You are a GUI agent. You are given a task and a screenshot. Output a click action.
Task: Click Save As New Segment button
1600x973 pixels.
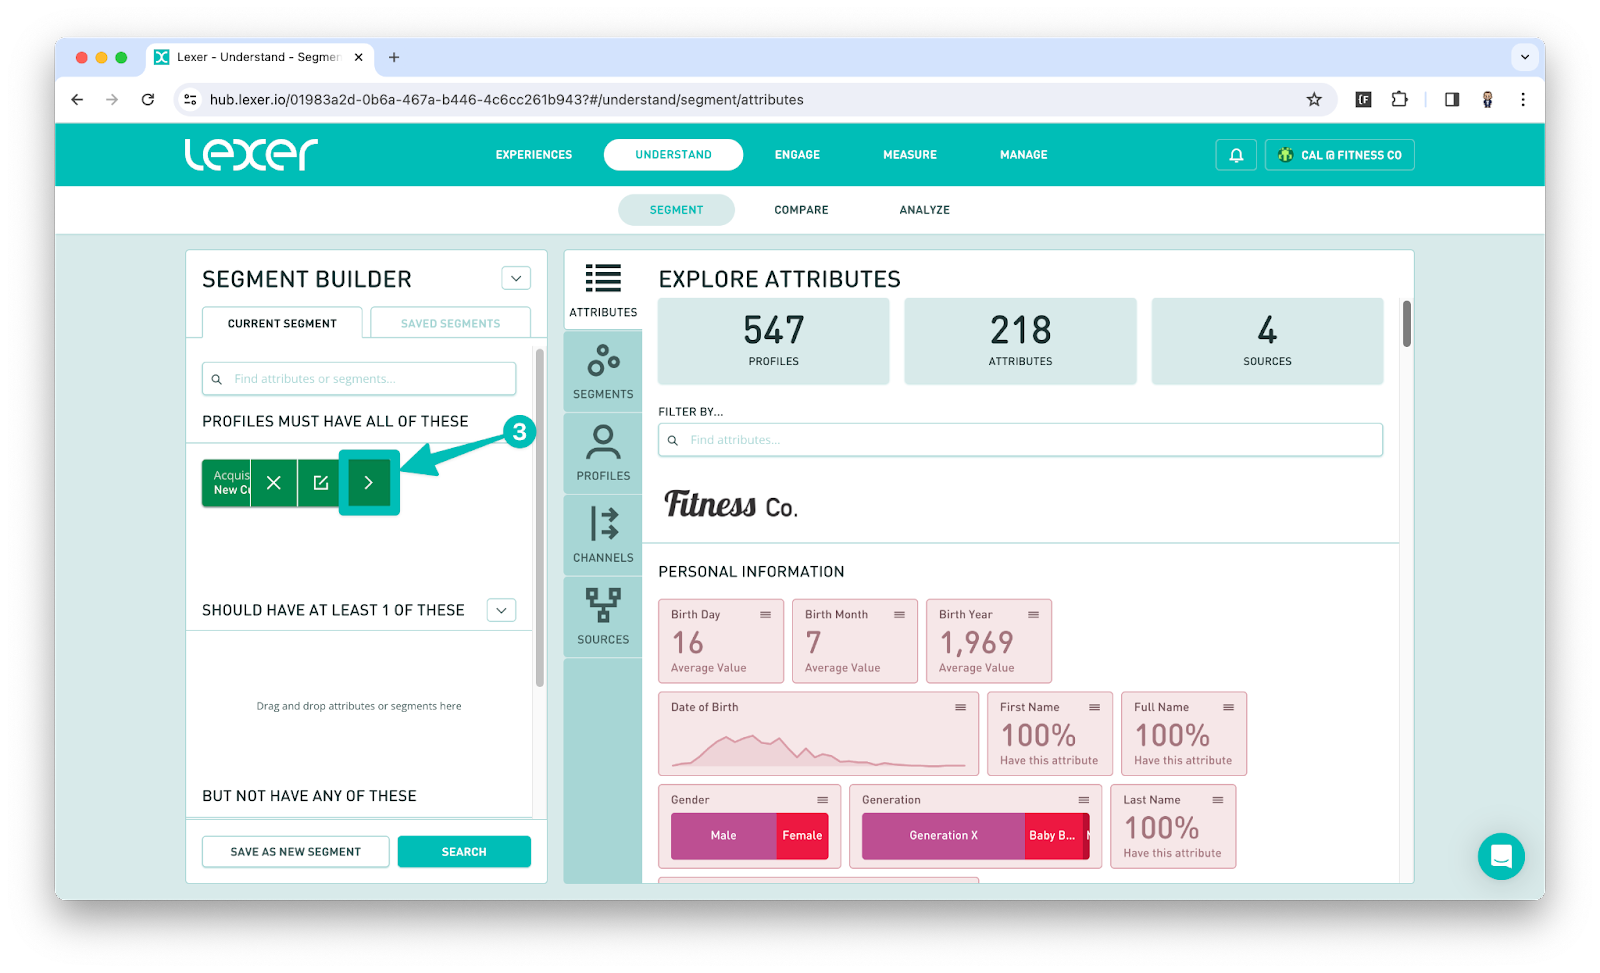(x=295, y=852)
